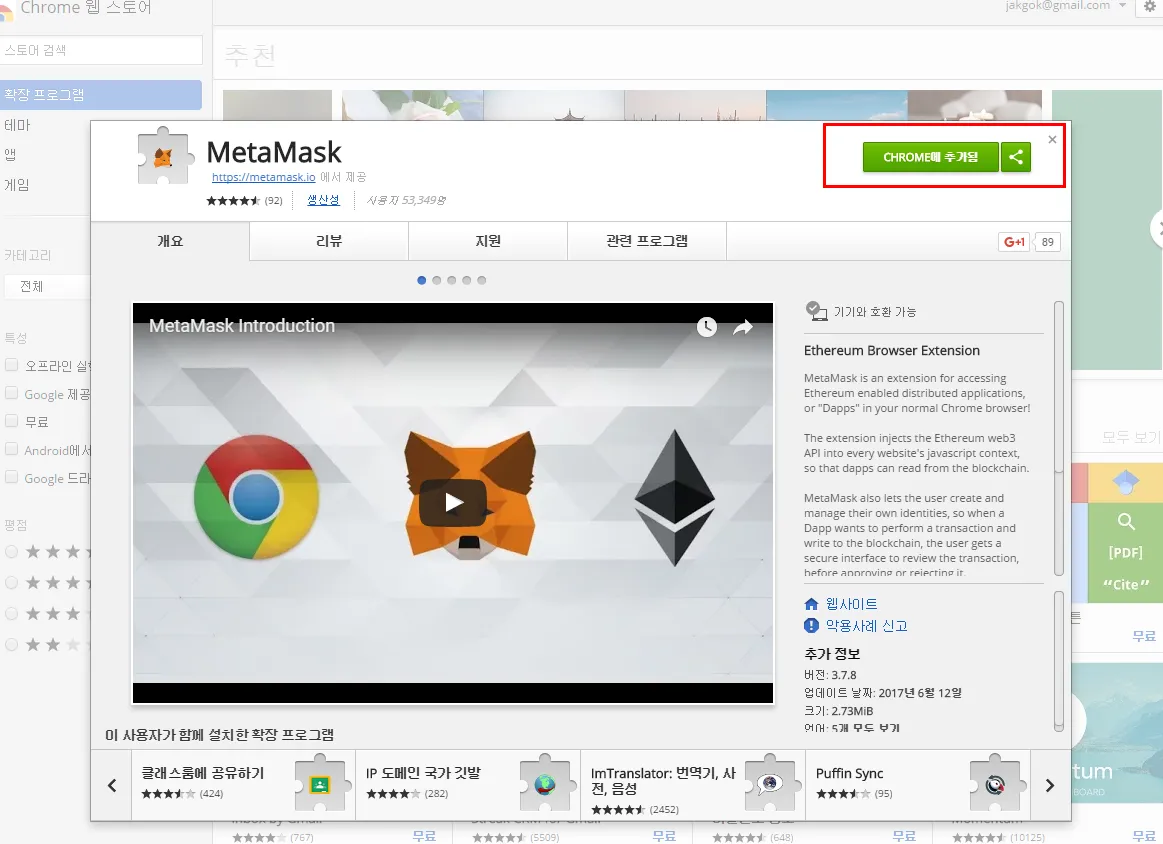The width and height of the screenshot is (1163, 844).
Task: Open the https://metamask.io link
Action: (263, 177)
